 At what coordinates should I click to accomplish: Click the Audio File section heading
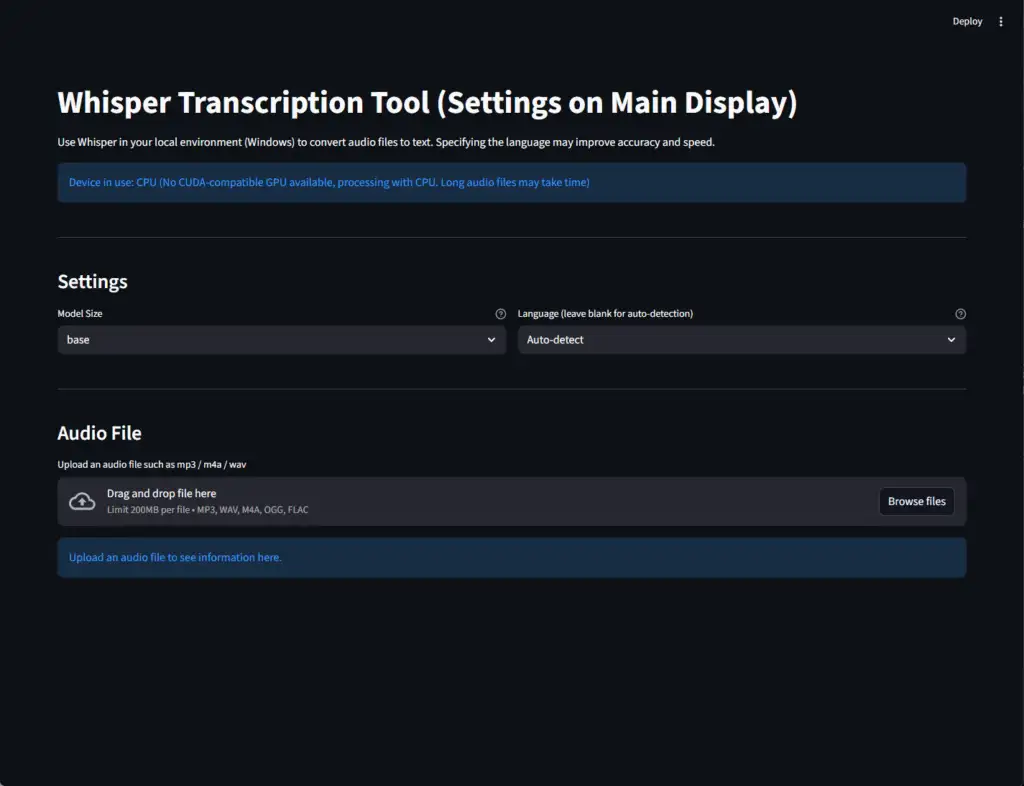click(x=99, y=433)
